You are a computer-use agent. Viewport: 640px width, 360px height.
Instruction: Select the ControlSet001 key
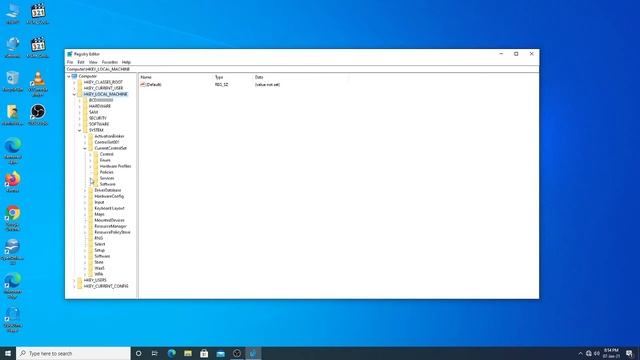107,142
